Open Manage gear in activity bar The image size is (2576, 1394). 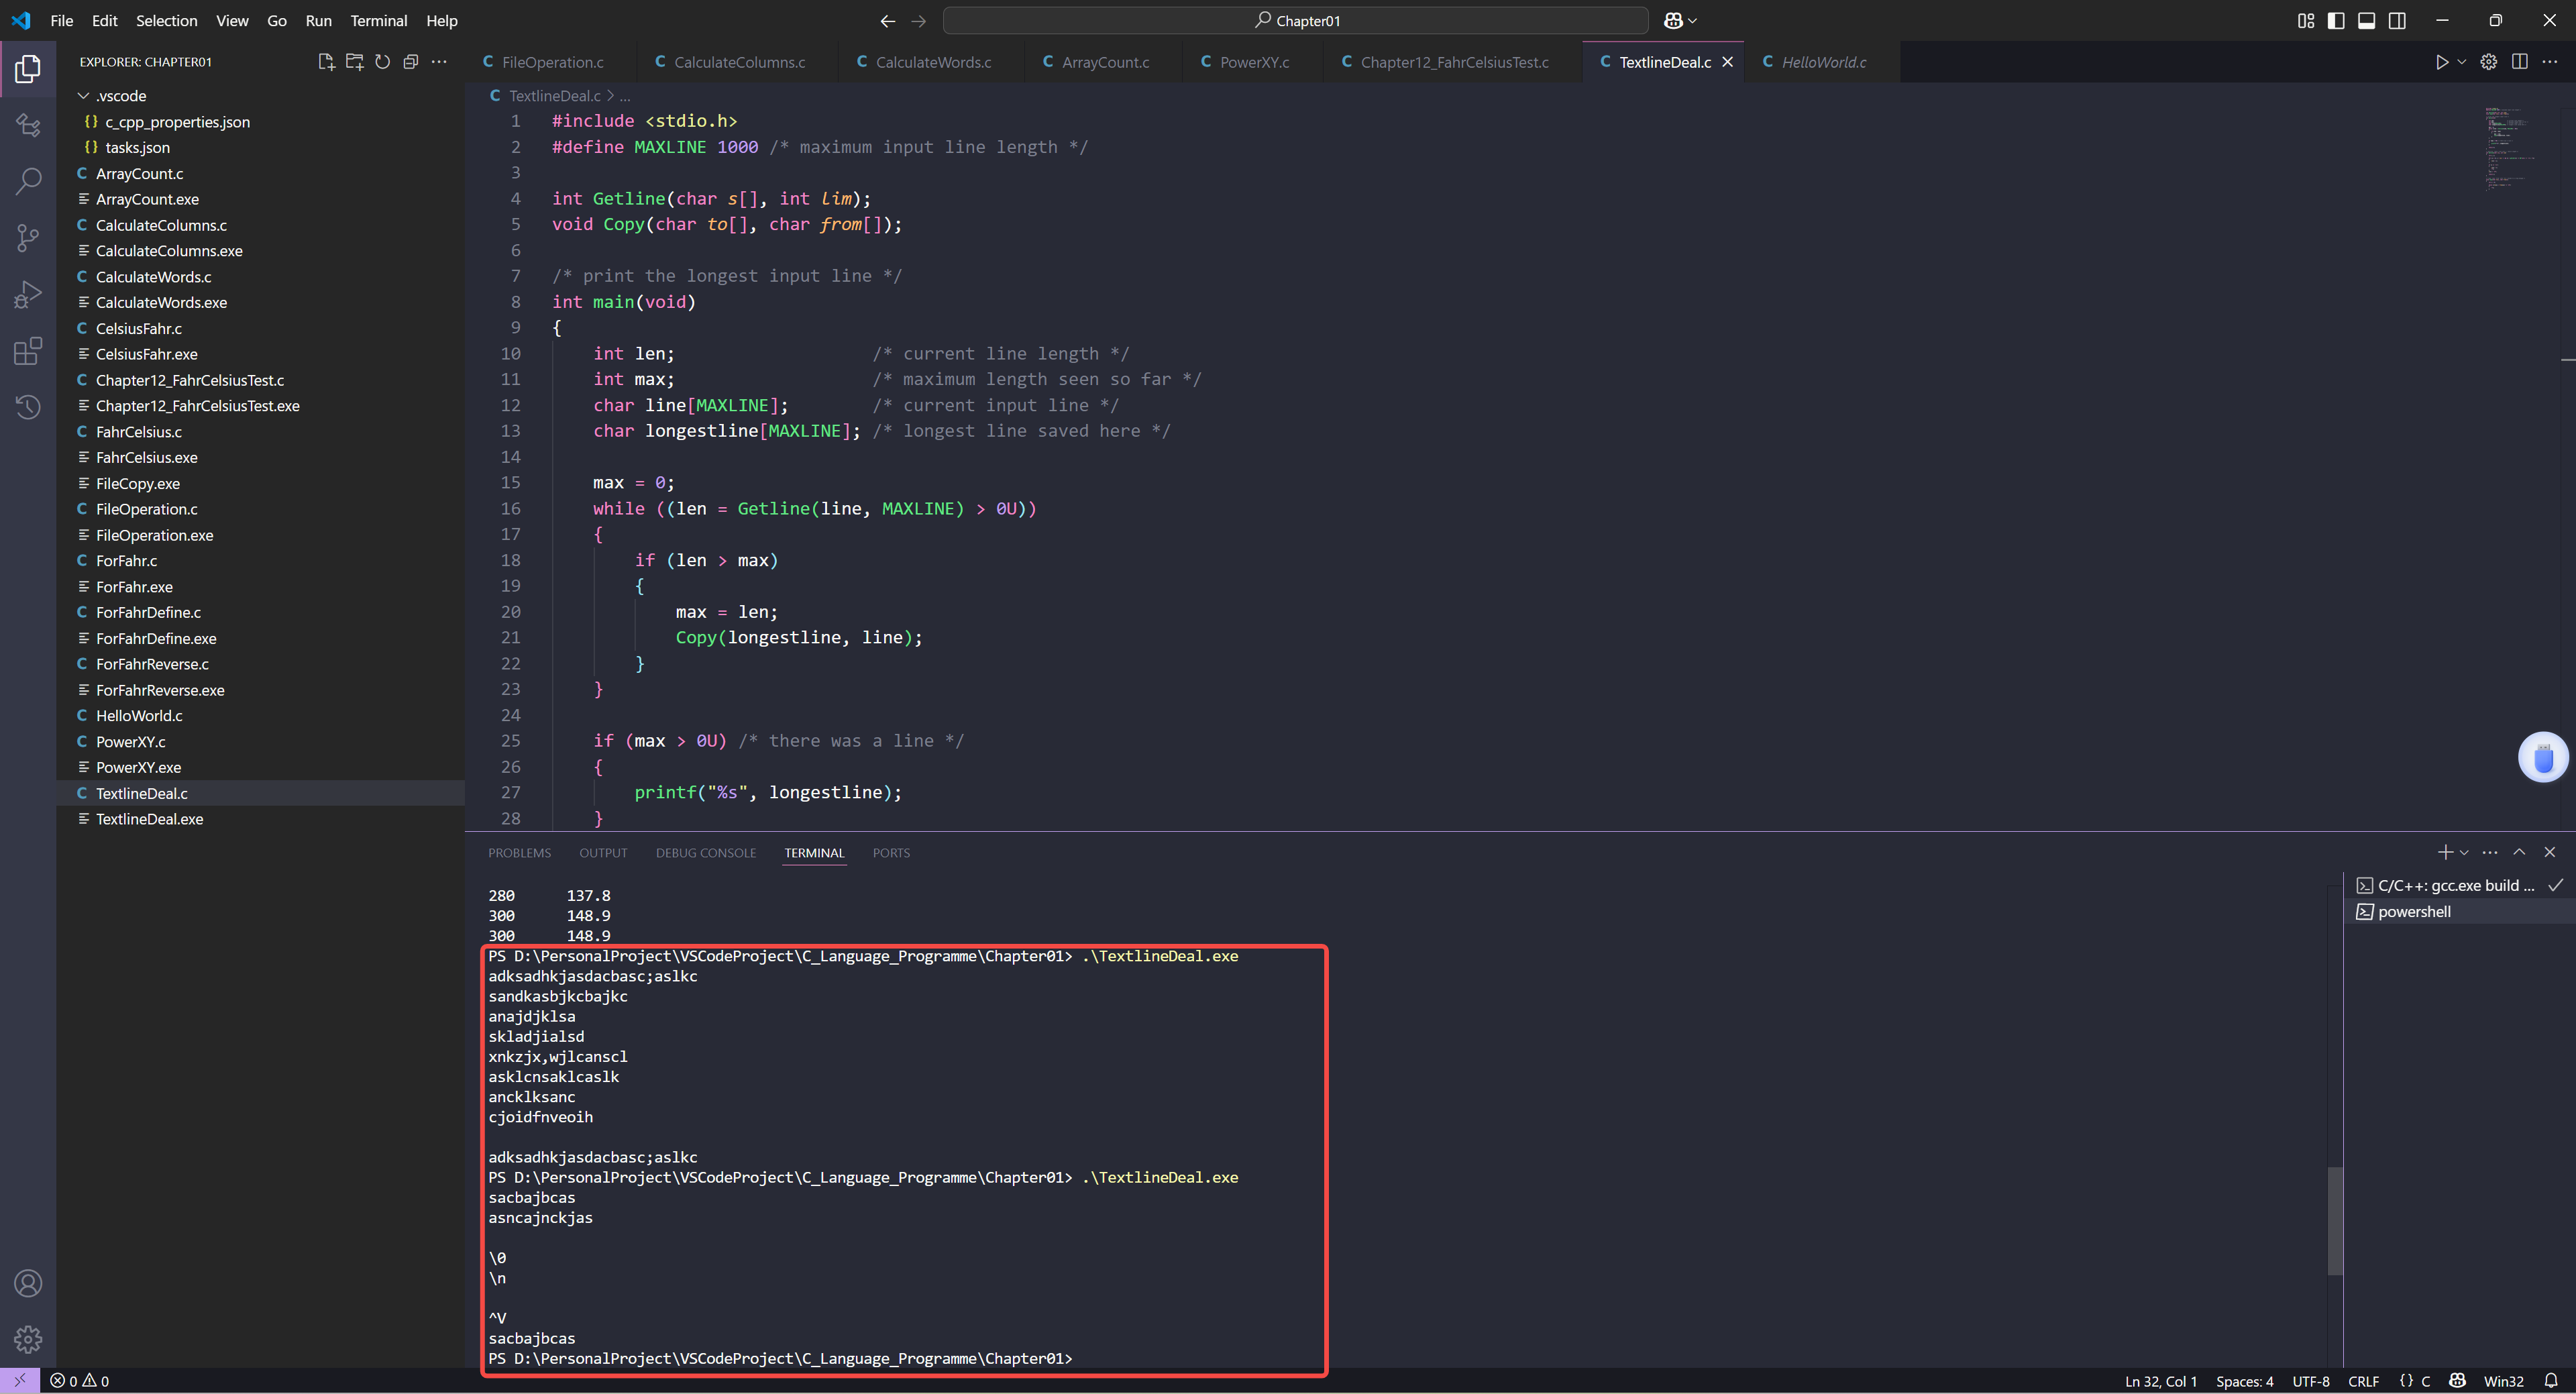pos(28,1338)
